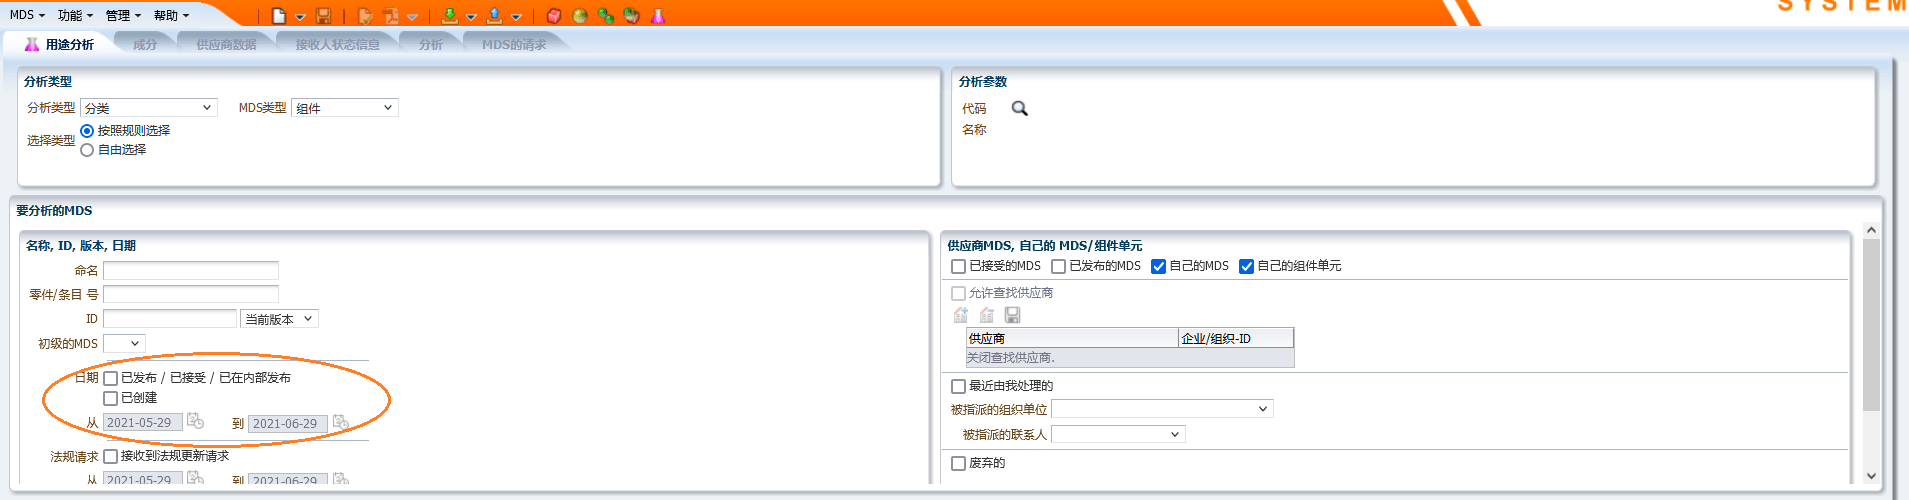Viewport: 1909px width, 500px height.
Task: Open the 当前版本 version dropdown
Action: coord(279,319)
